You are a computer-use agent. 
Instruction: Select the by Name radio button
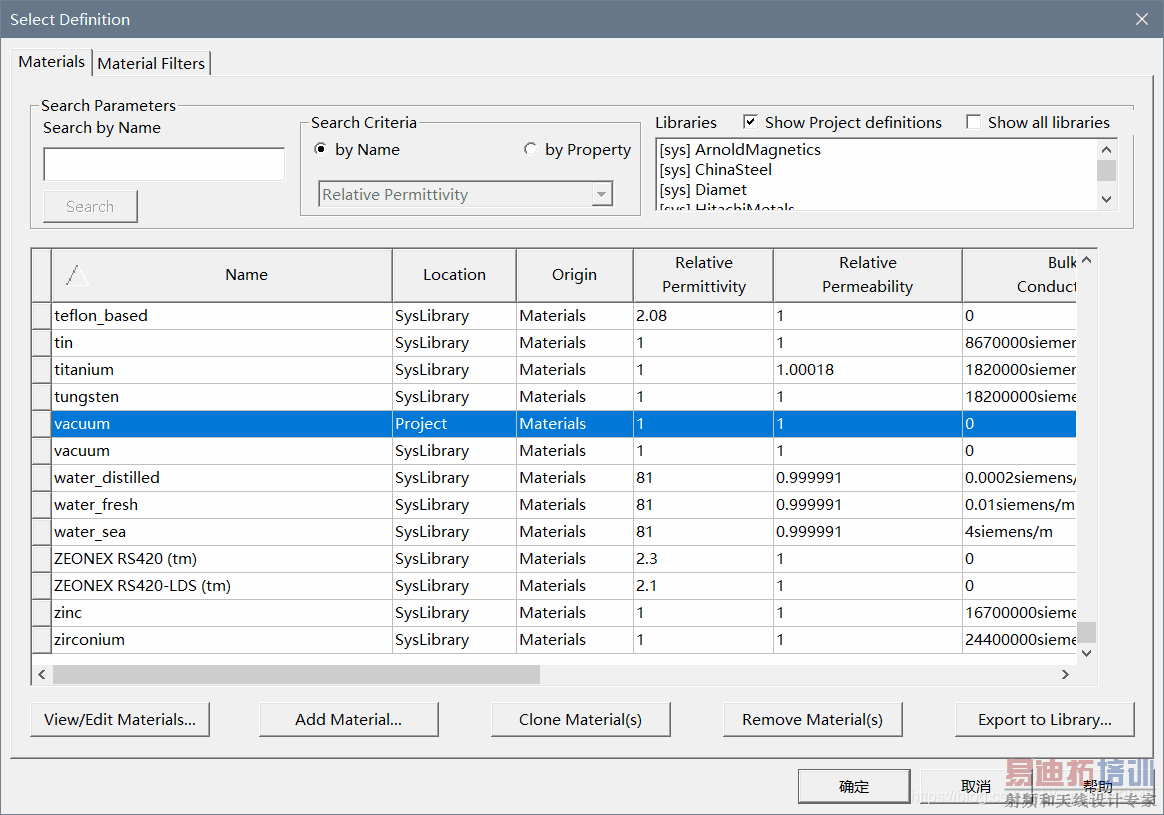point(320,150)
